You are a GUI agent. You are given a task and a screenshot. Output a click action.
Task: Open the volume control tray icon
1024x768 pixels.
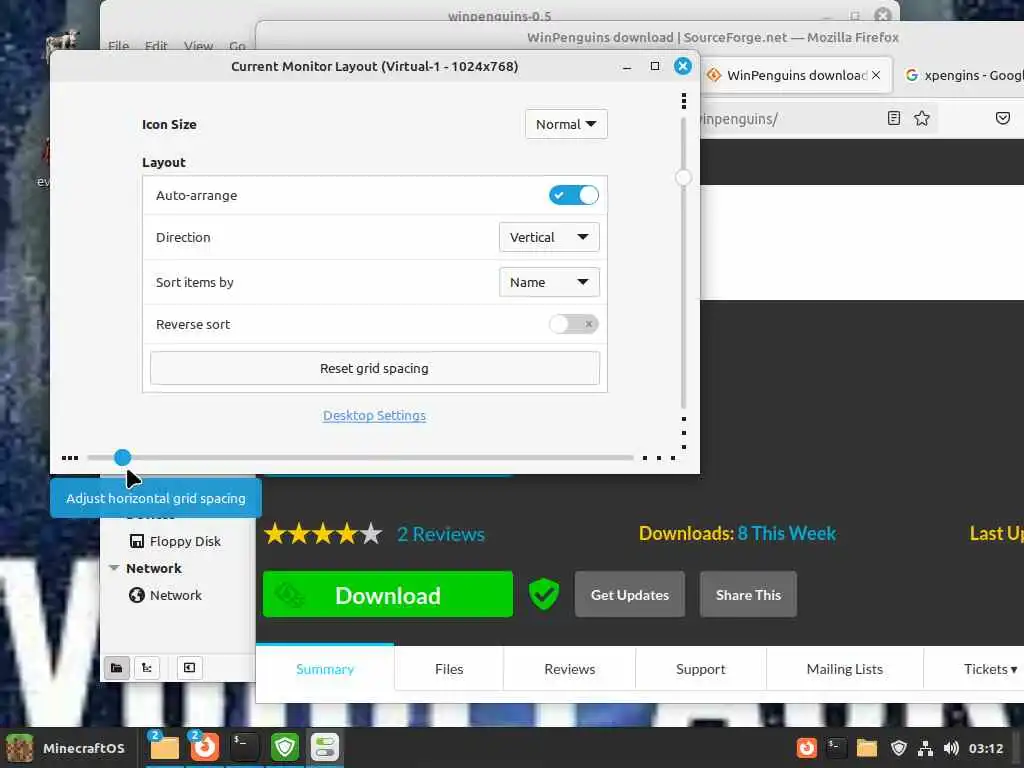click(951, 748)
